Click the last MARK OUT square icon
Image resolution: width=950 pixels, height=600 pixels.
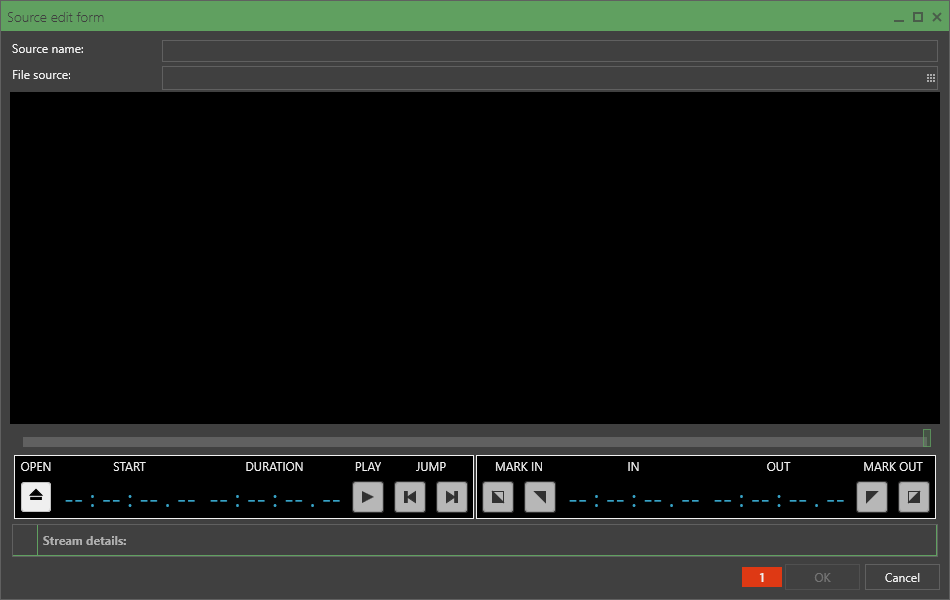(914, 497)
